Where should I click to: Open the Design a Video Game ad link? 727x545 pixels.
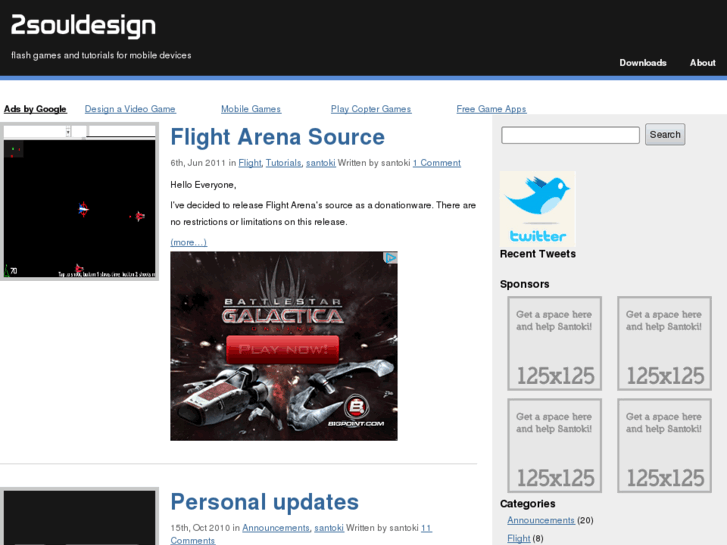tap(130, 109)
